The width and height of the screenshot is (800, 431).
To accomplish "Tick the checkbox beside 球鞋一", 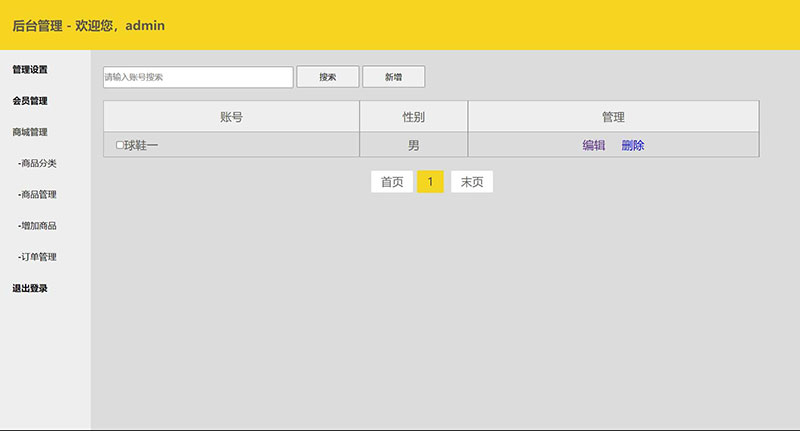I will click(x=120, y=146).
